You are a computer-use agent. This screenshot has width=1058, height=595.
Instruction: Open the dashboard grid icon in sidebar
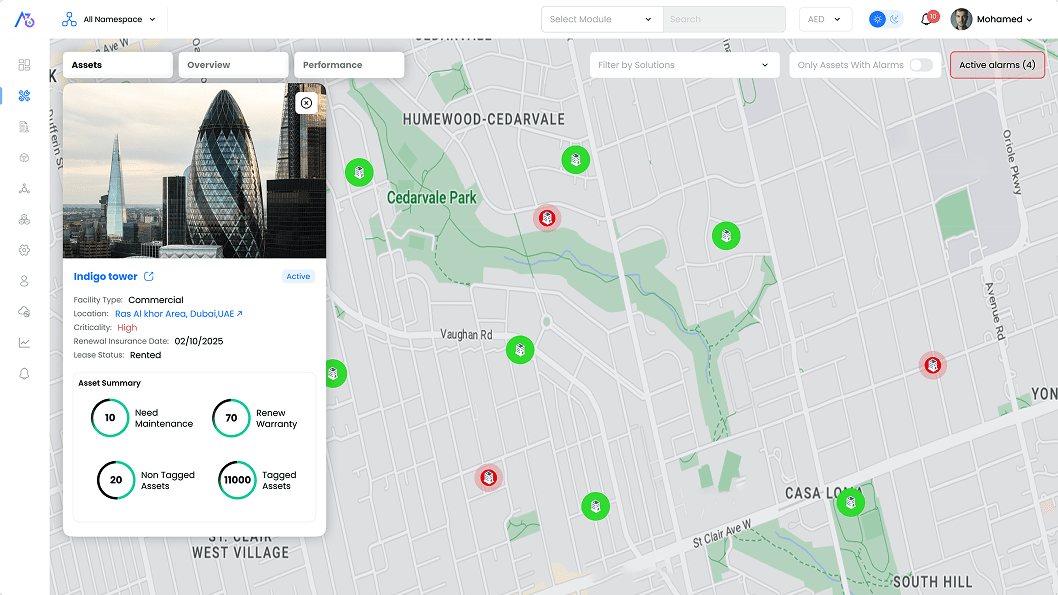click(x=24, y=65)
